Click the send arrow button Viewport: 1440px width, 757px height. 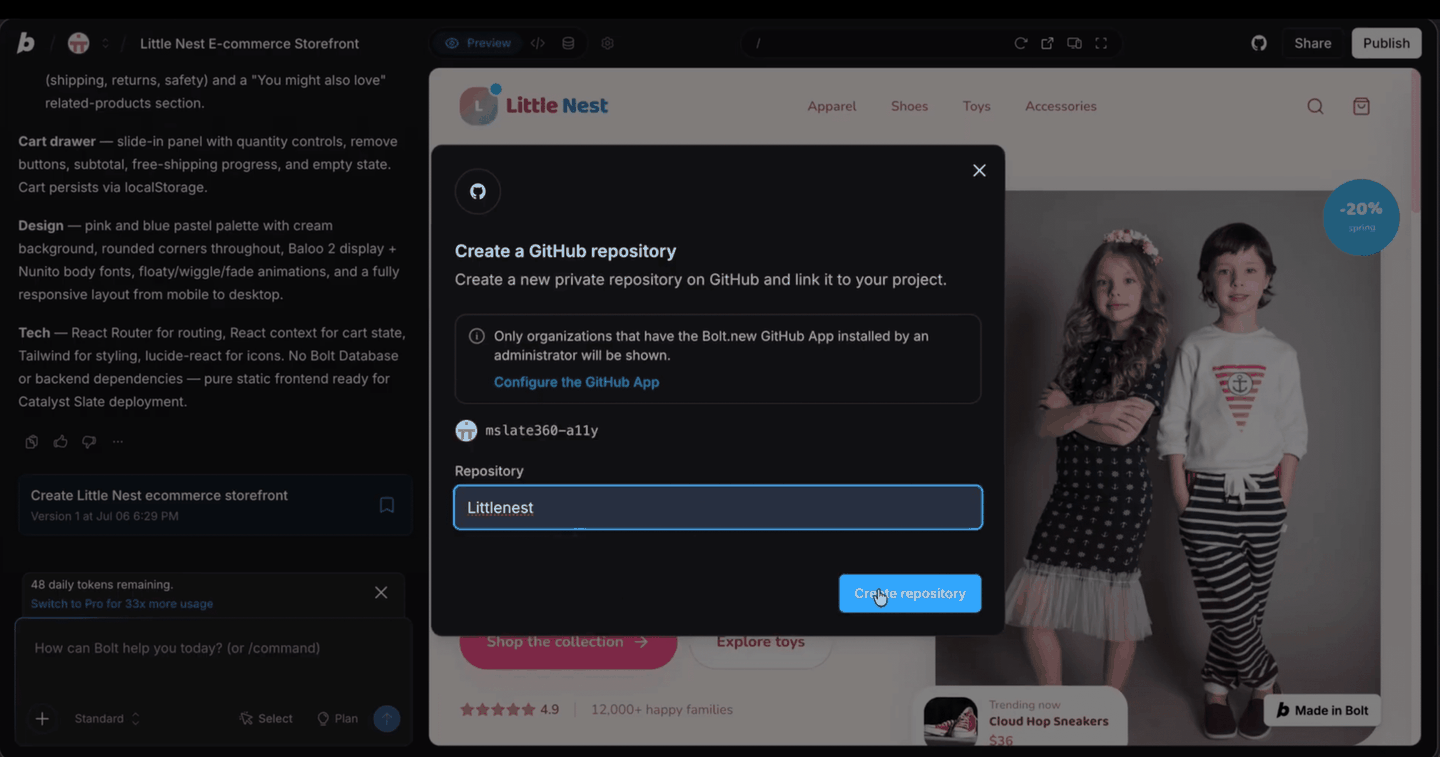coord(387,719)
